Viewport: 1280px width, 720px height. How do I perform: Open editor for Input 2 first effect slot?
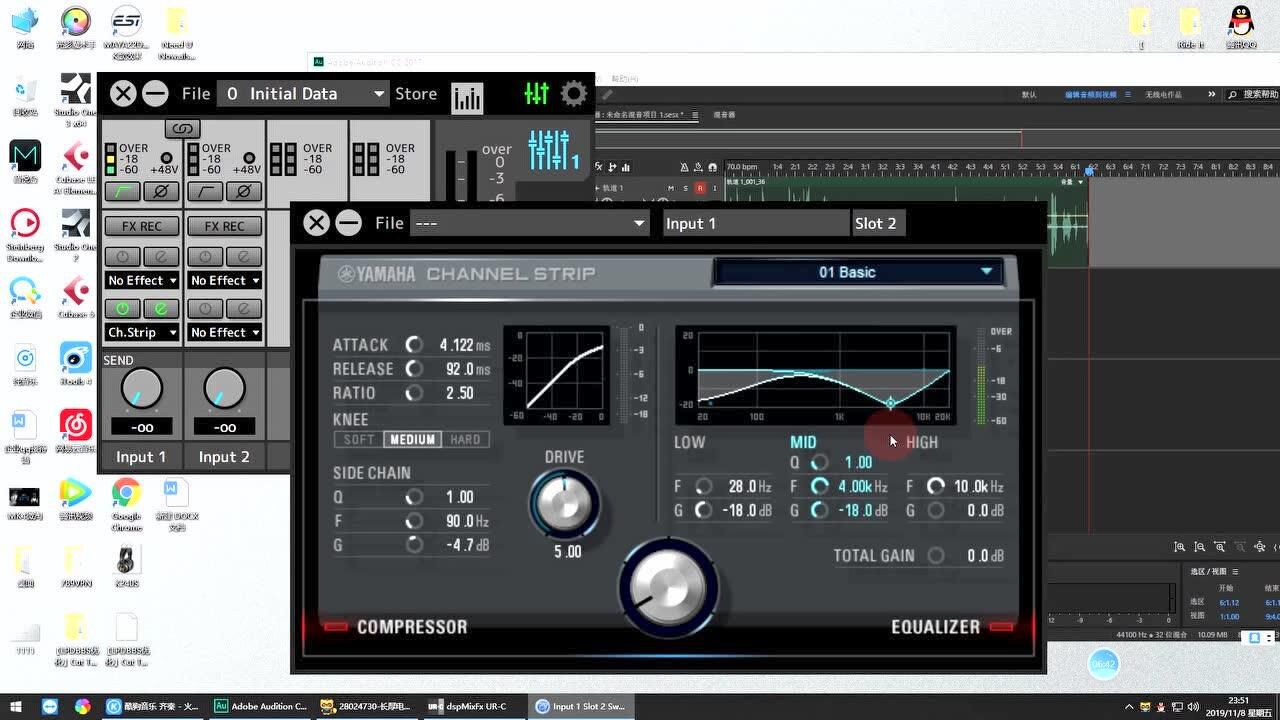coord(244,257)
